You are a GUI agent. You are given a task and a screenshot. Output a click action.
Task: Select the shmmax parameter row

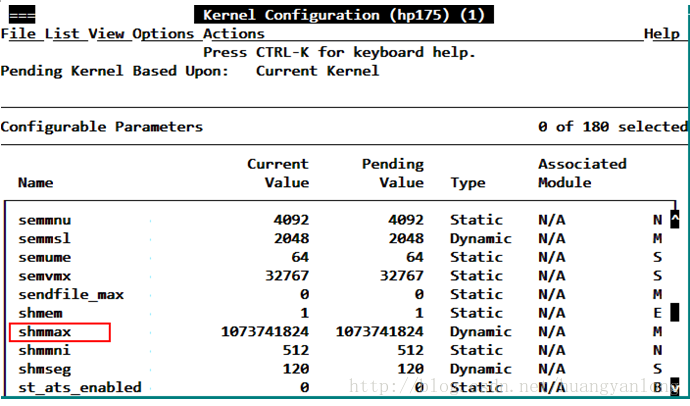(341, 332)
